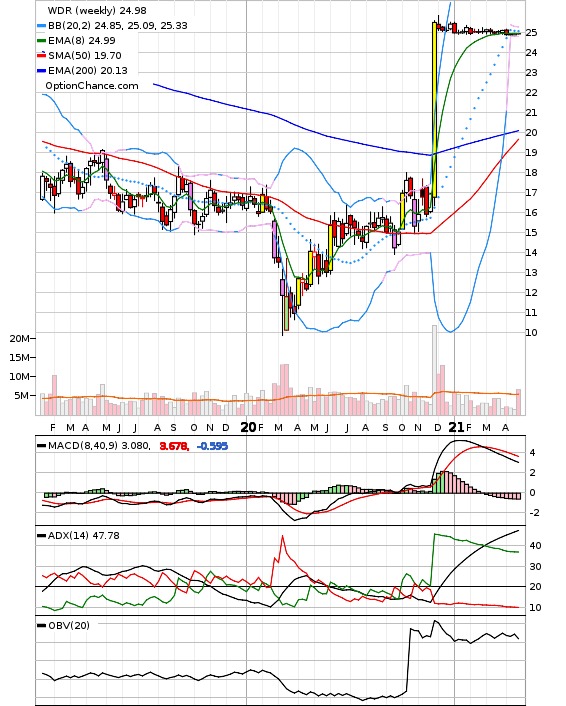The height and width of the screenshot is (706, 566).
Task: Select the OBV(20) indicator label
Action: click(69, 625)
